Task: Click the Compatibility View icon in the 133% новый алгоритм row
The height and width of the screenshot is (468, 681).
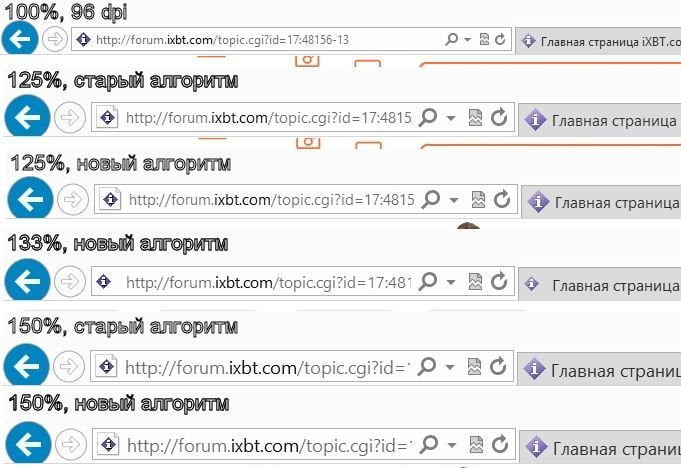Action: coord(475,282)
